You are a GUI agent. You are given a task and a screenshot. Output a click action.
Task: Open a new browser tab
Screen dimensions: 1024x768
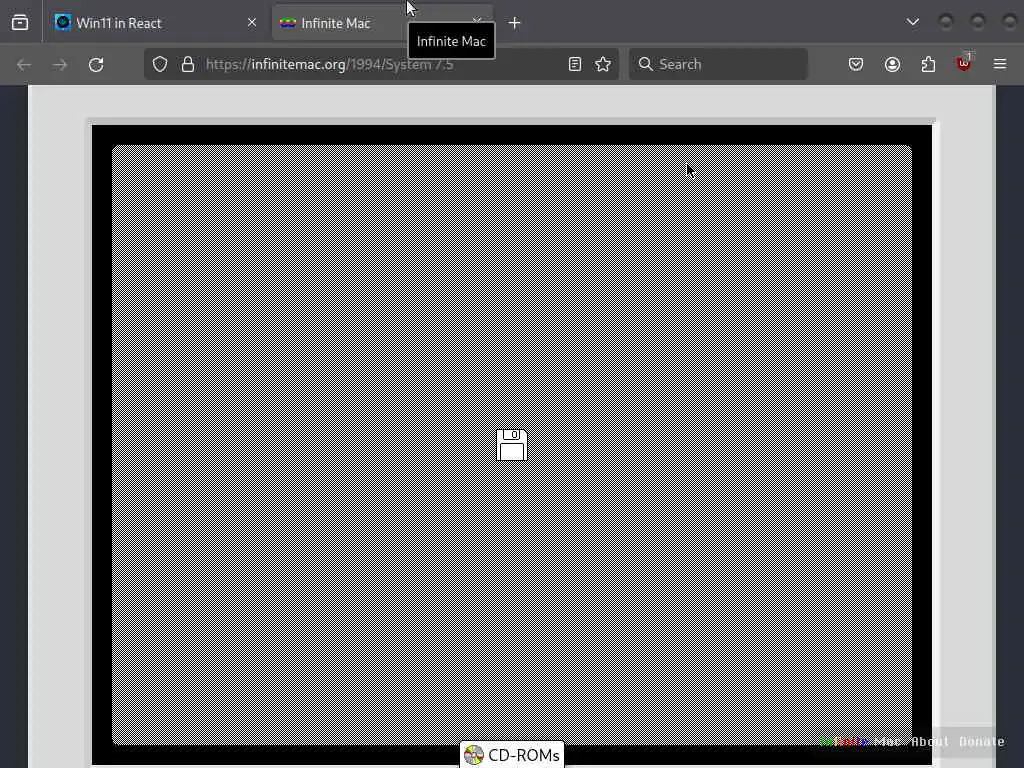(x=515, y=23)
